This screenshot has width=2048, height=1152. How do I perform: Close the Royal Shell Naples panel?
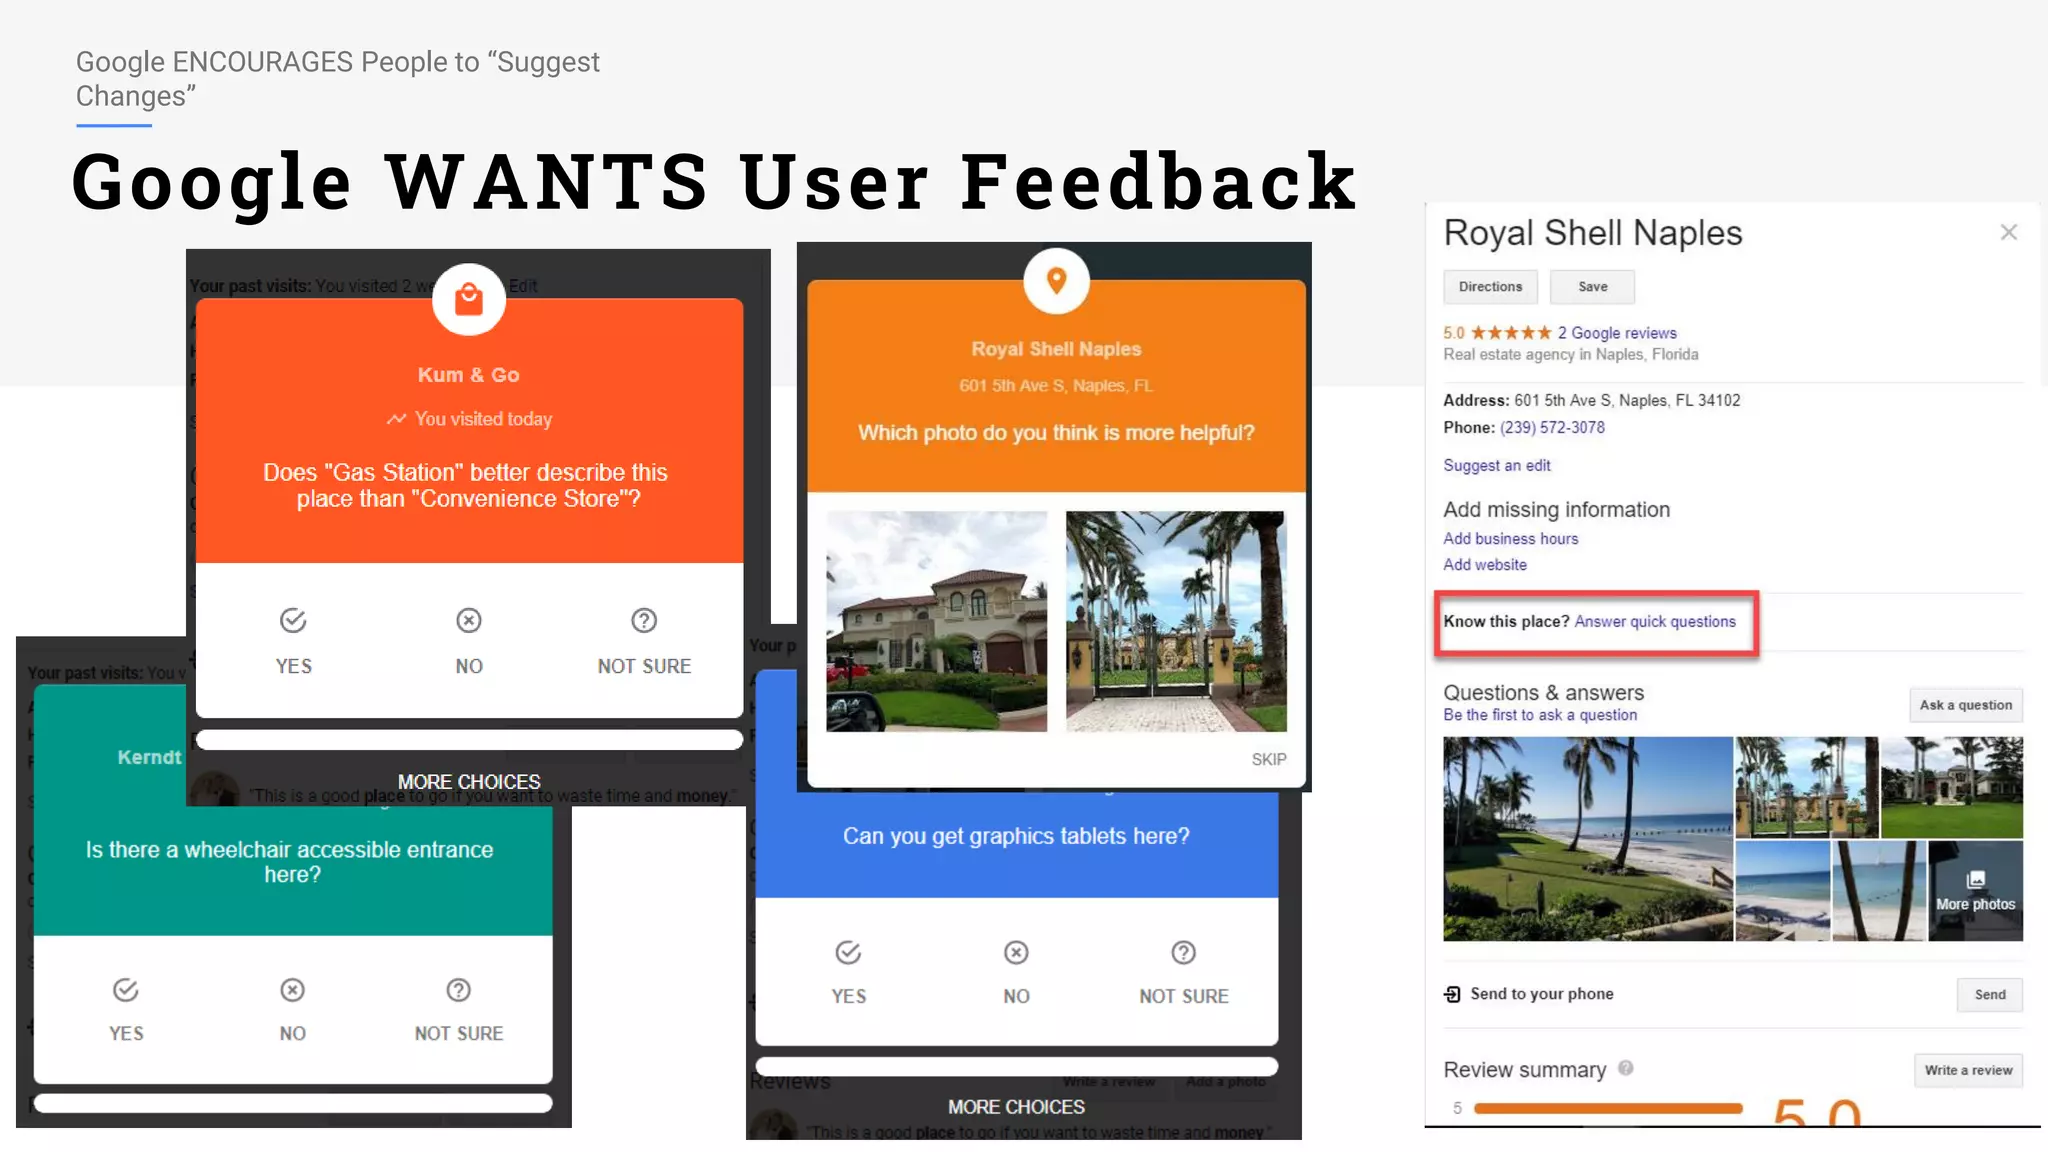pos(2009,232)
